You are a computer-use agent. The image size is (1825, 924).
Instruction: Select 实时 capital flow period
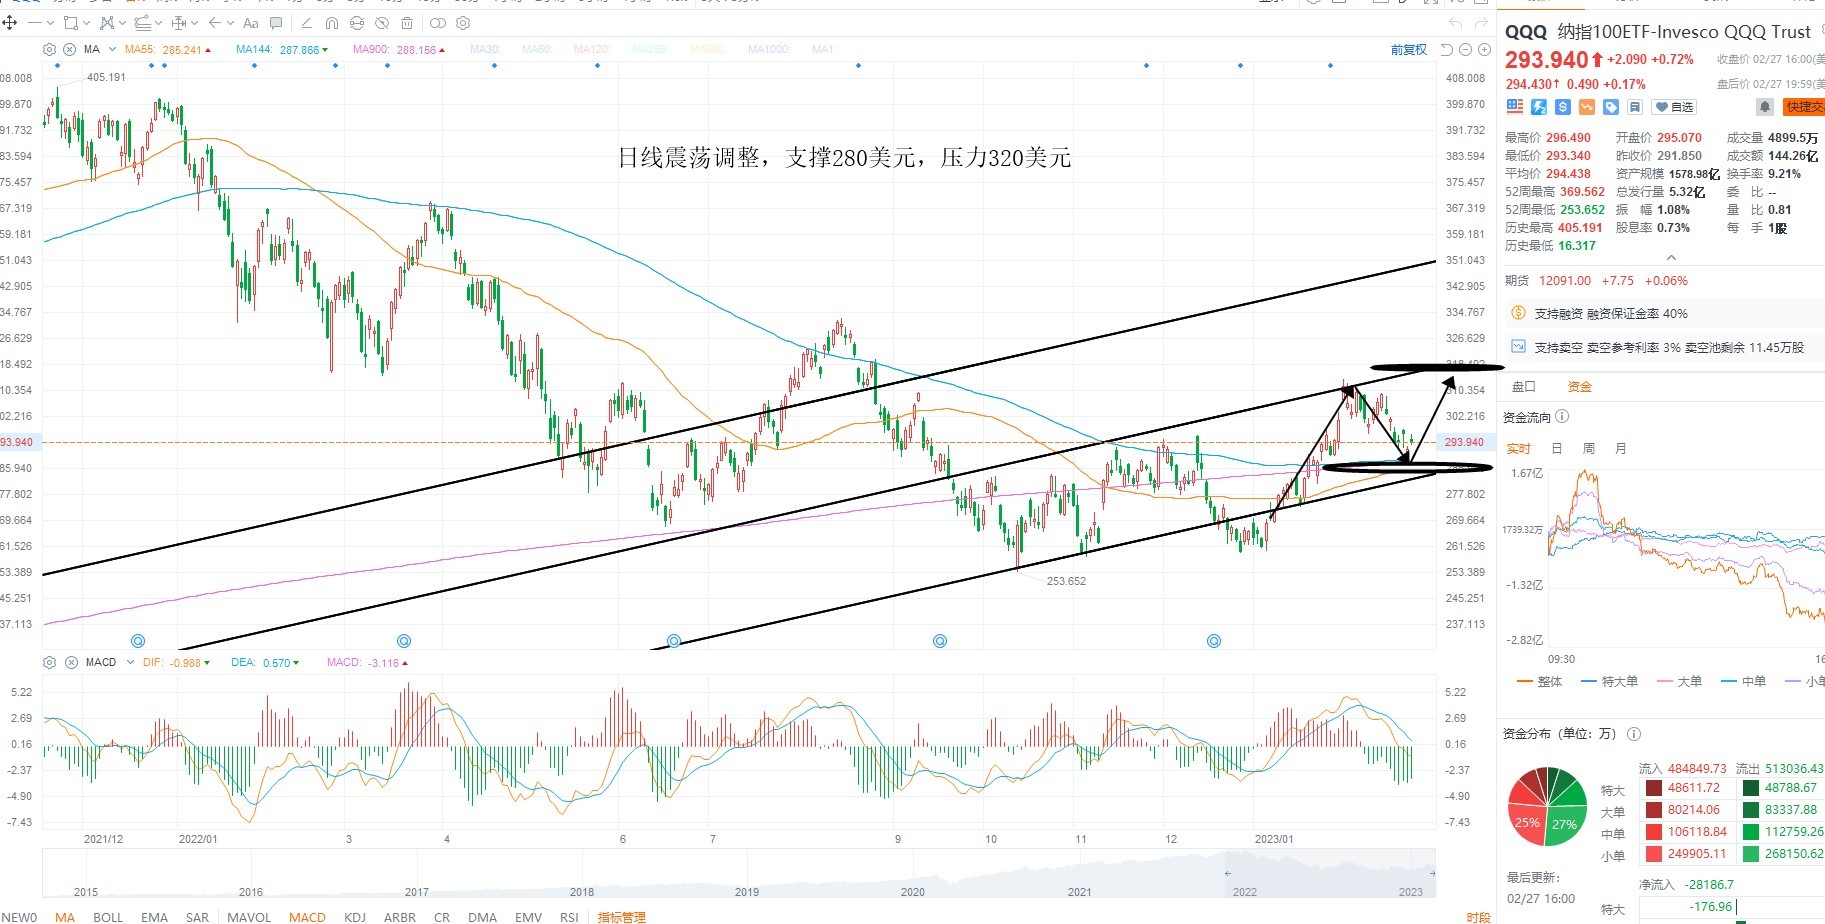coord(1518,449)
